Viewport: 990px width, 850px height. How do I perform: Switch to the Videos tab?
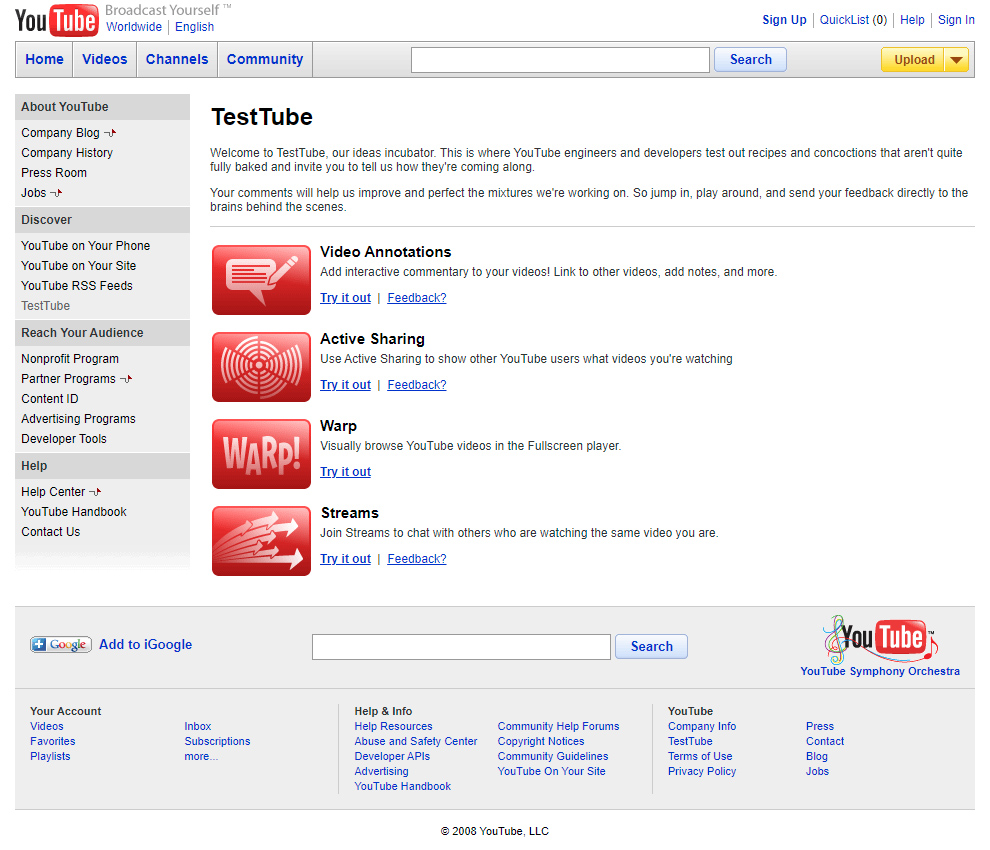point(105,59)
